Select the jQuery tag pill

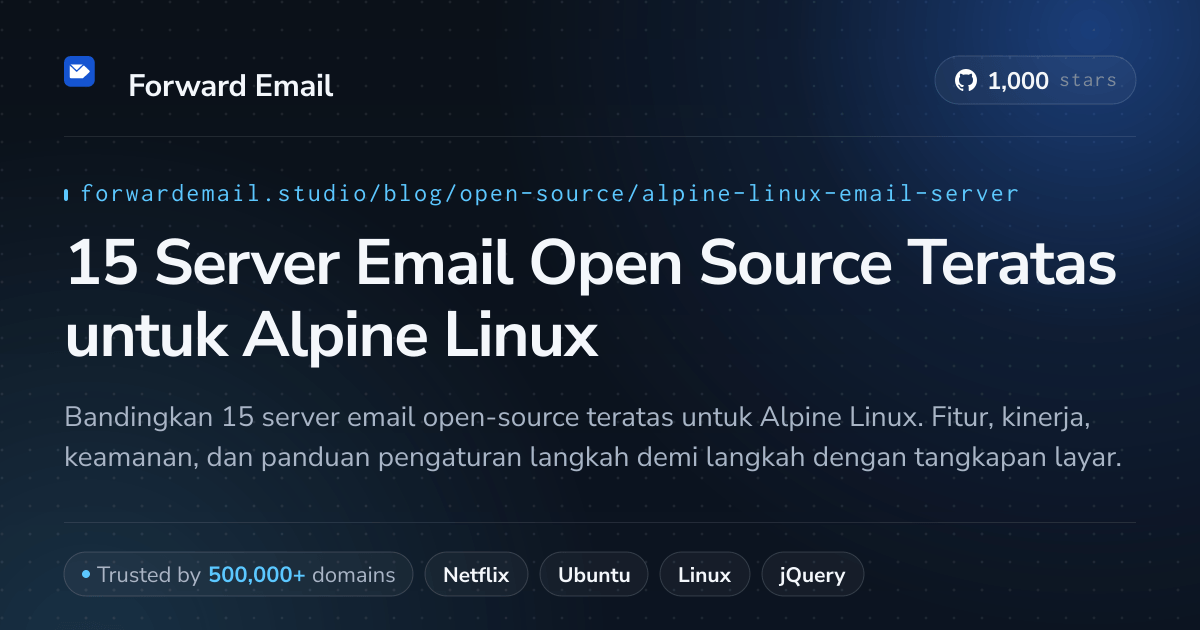click(x=813, y=575)
